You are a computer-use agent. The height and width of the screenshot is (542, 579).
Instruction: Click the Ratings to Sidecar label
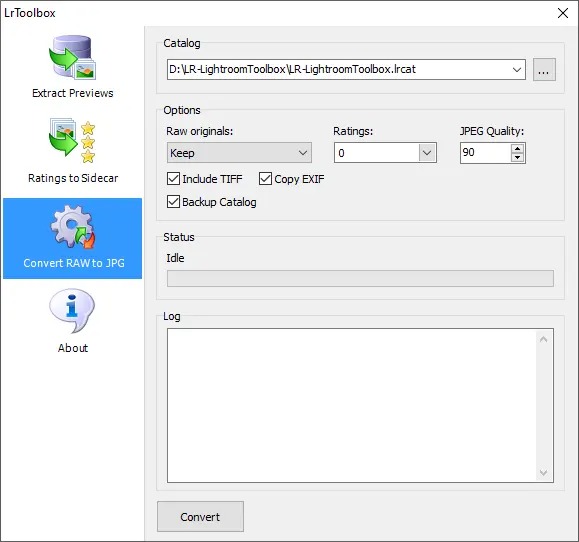point(73,178)
